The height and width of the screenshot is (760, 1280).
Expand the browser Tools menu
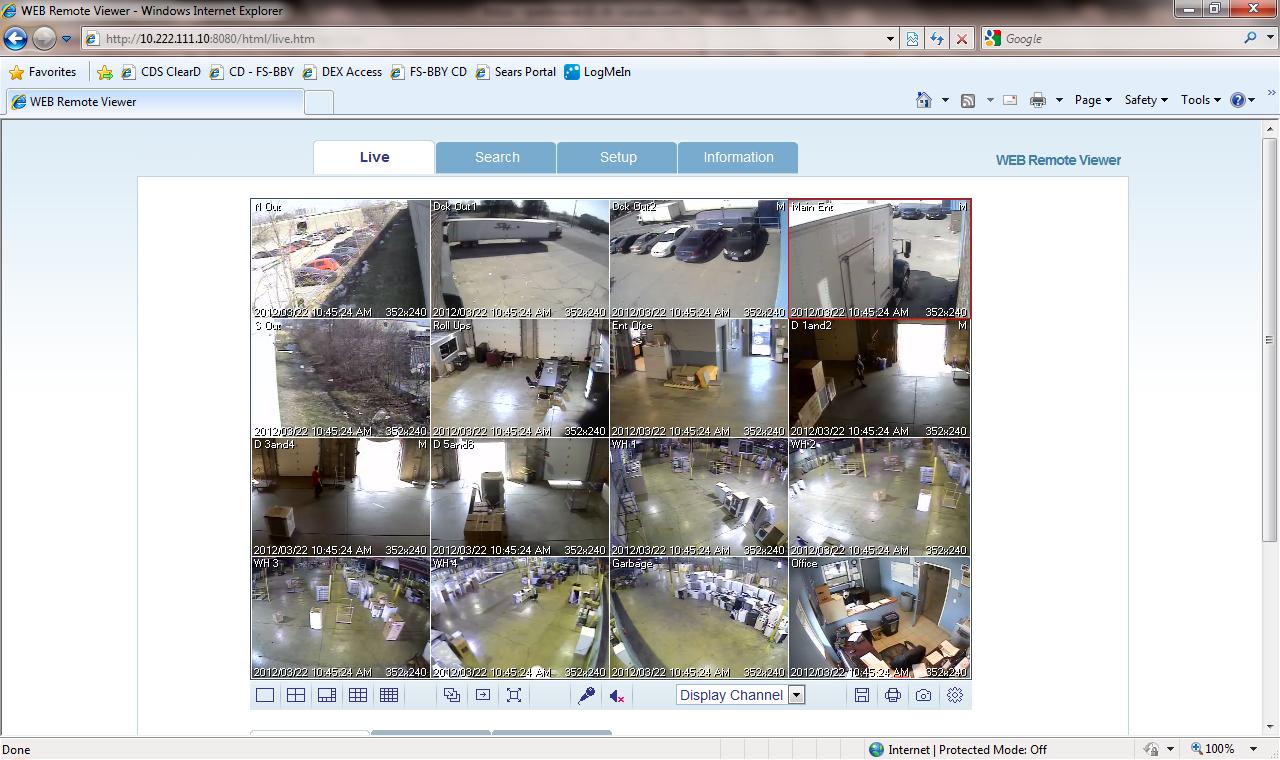tap(1200, 100)
